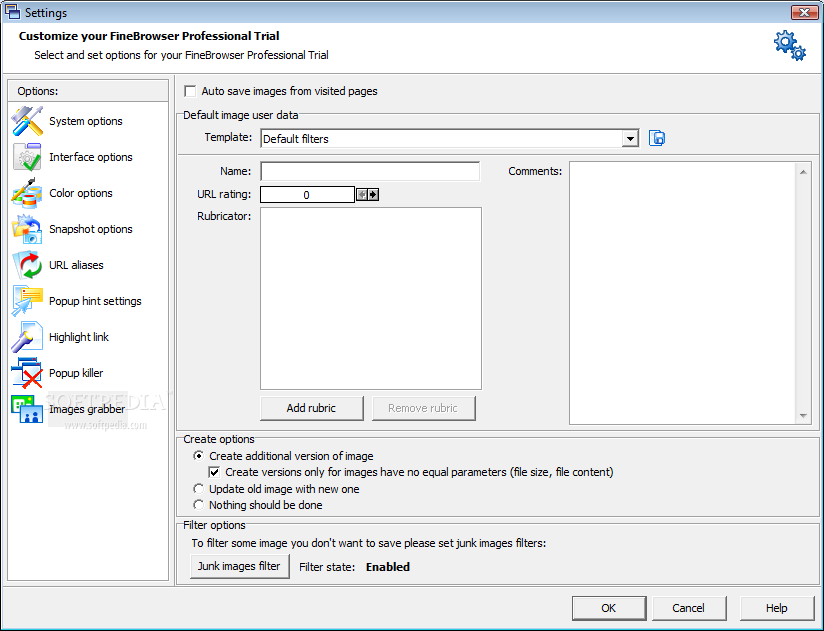The height and width of the screenshot is (631, 824).
Task: Click the Interface options gear icon
Action: tap(27, 157)
